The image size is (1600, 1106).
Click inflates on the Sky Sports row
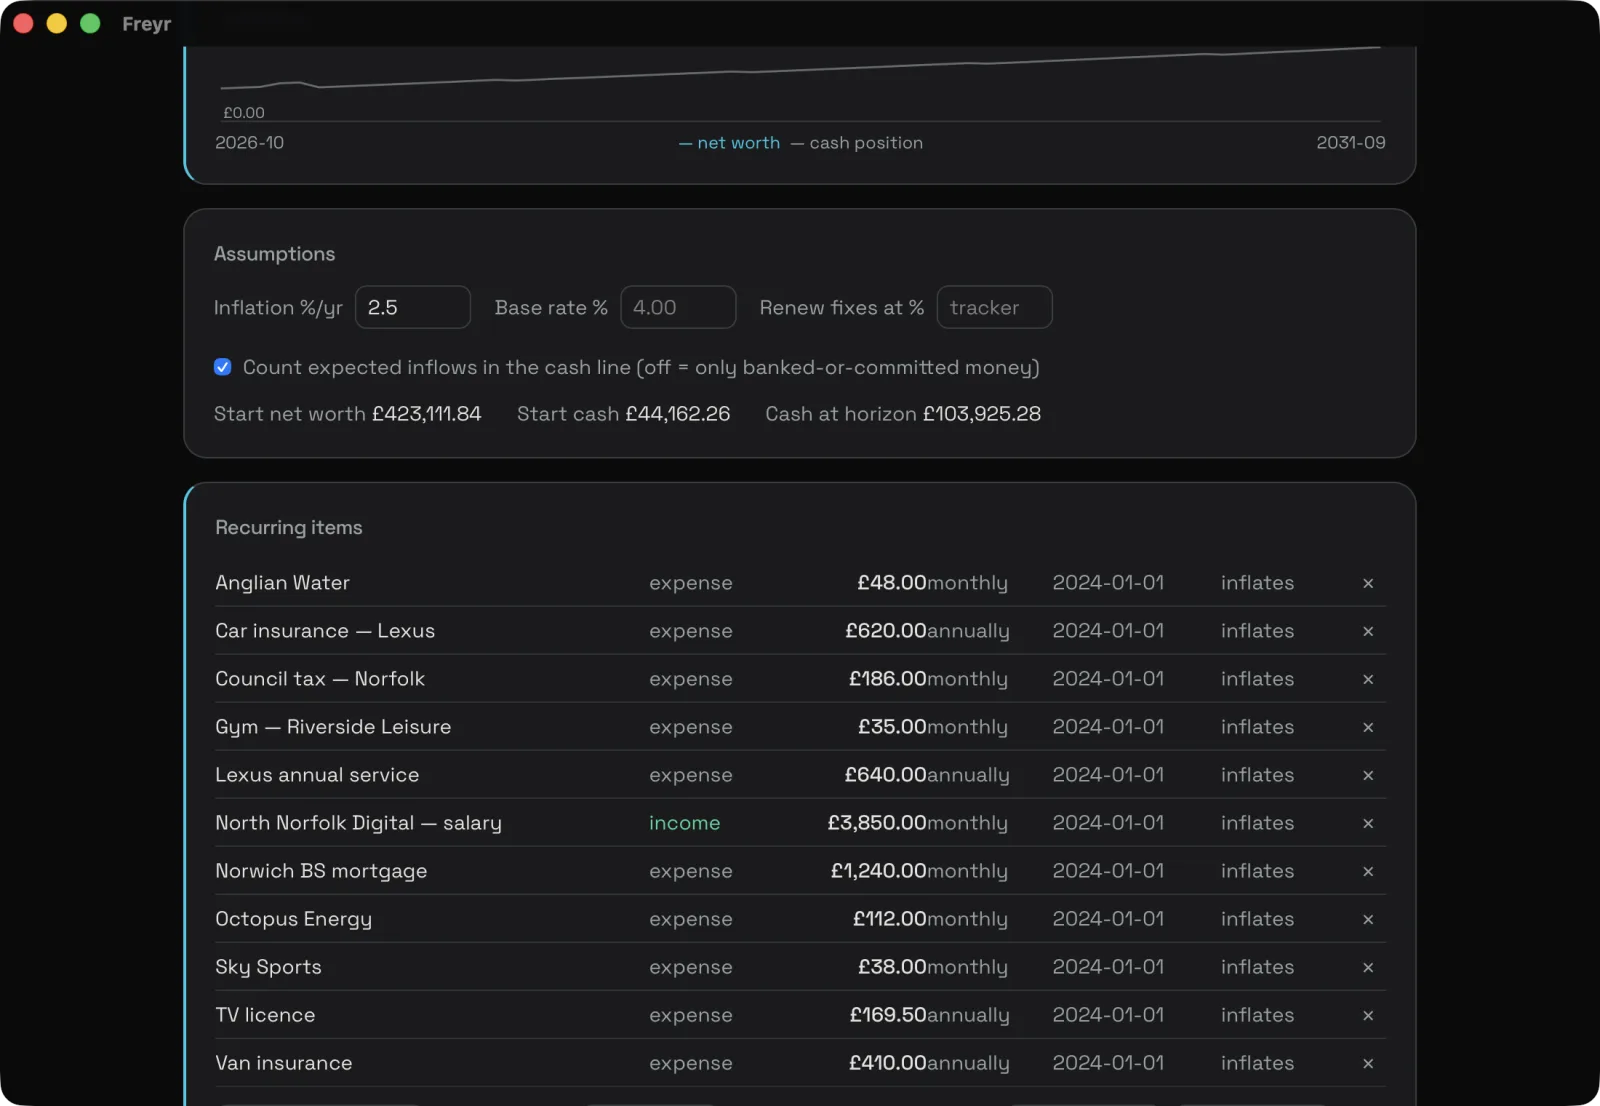1257,967
